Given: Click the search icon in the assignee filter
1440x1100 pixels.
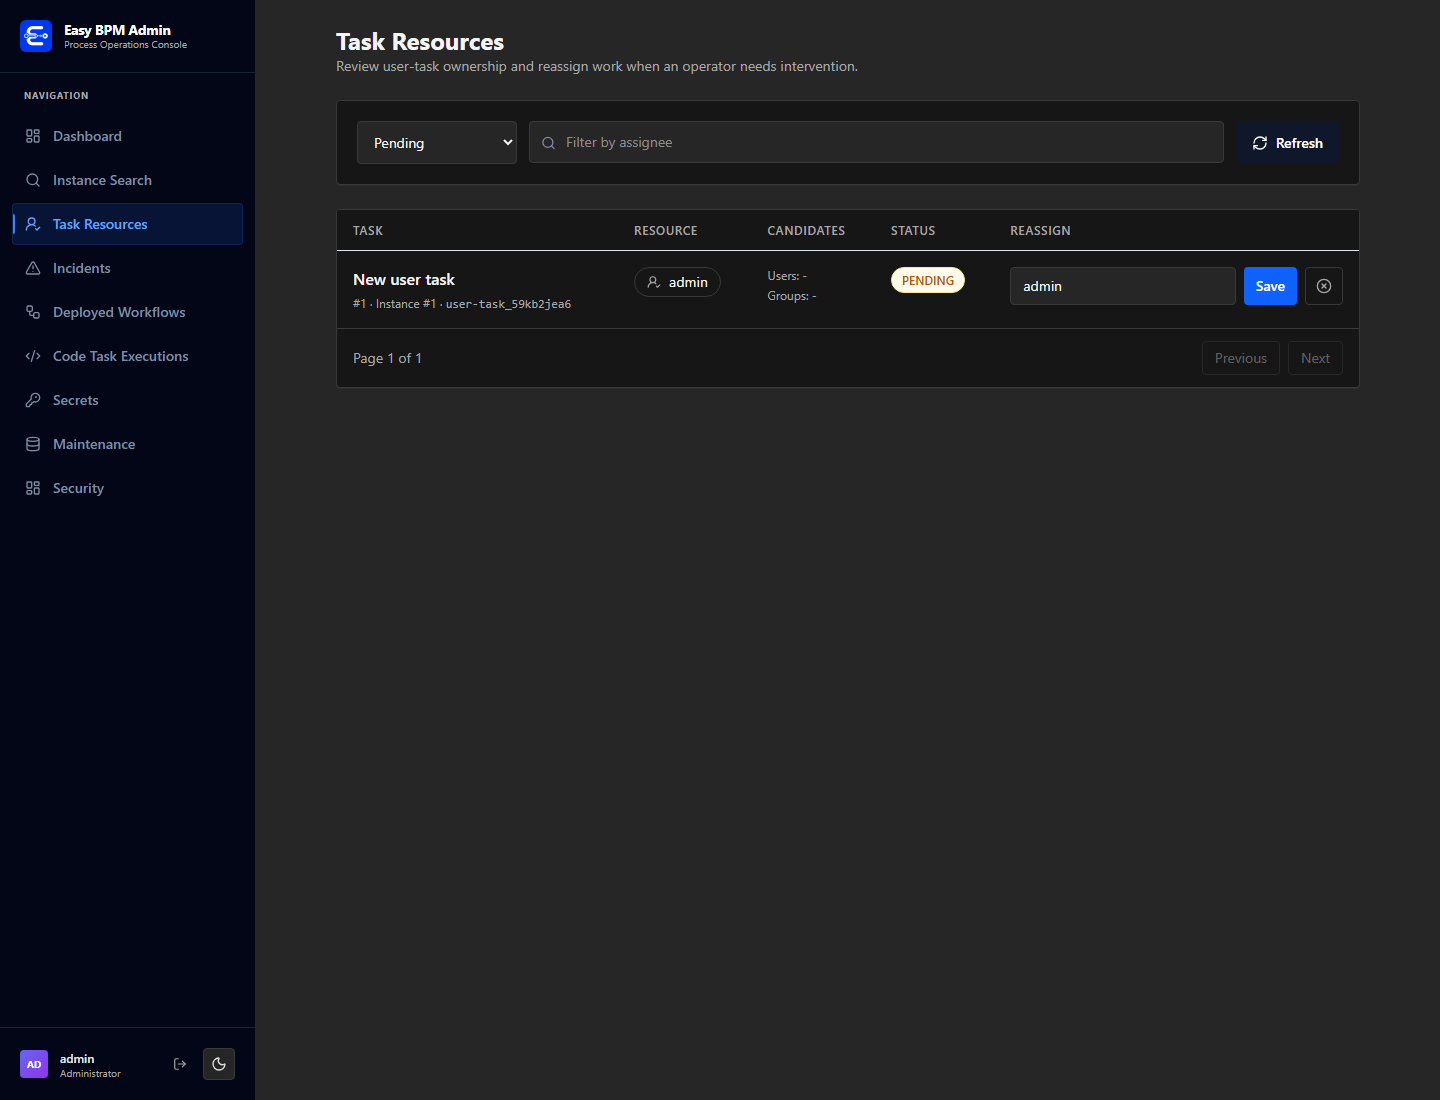Looking at the screenshot, I should tap(548, 143).
